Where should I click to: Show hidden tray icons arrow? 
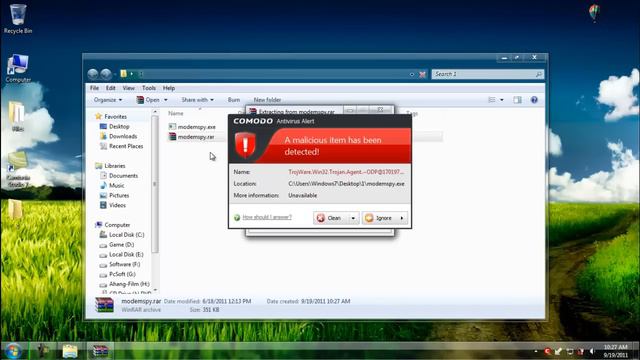[536, 351]
